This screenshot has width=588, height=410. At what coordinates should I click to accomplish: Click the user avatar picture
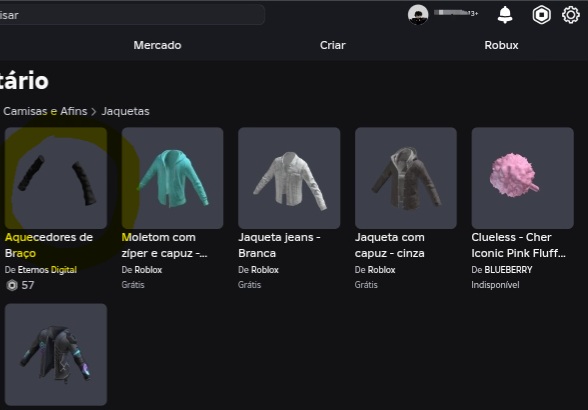point(418,15)
